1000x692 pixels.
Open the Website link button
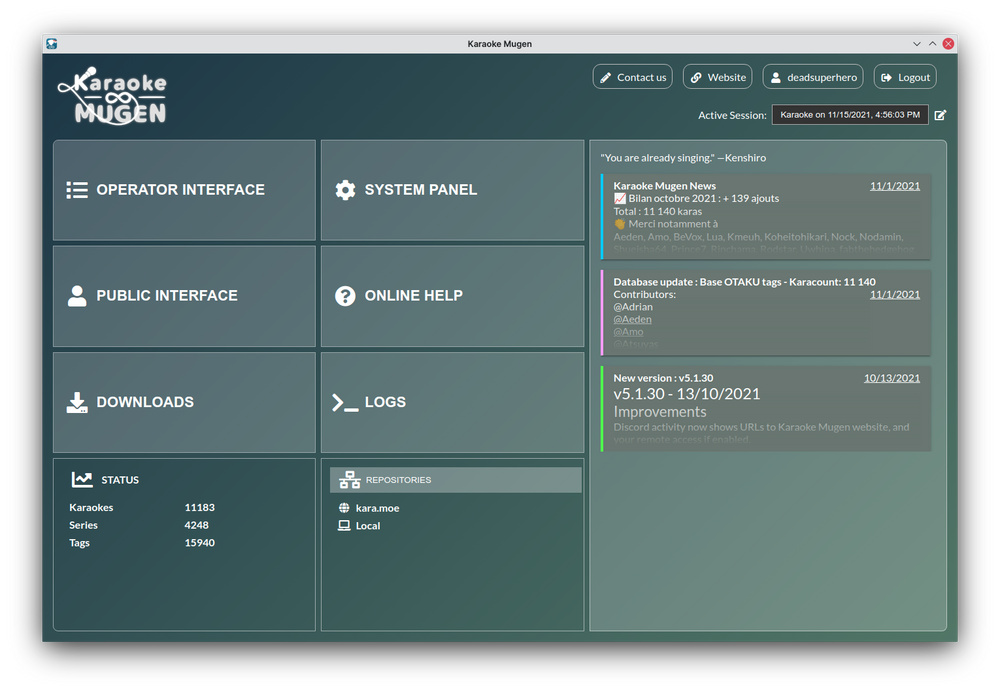tap(717, 77)
